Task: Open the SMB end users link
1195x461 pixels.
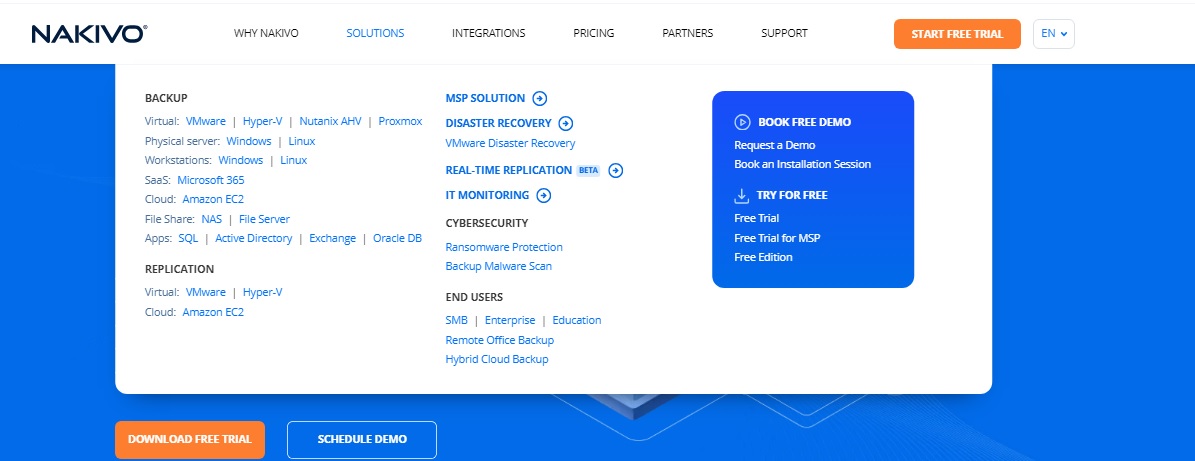Action: click(457, 321)
